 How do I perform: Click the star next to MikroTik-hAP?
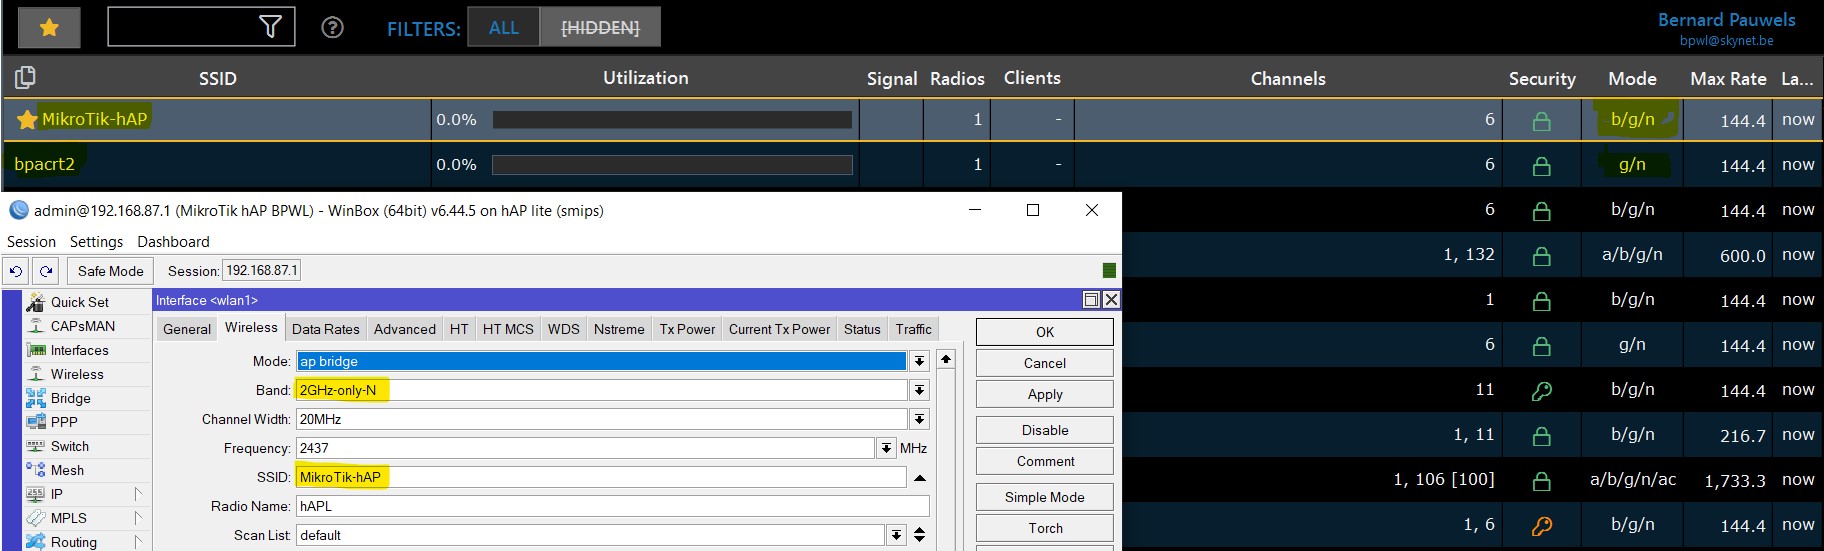point(27,120)
